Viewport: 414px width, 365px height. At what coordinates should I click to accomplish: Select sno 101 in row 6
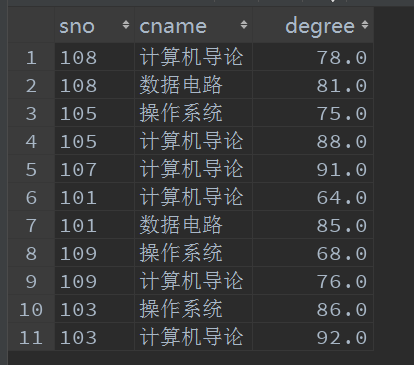click(x=94, y=197)
